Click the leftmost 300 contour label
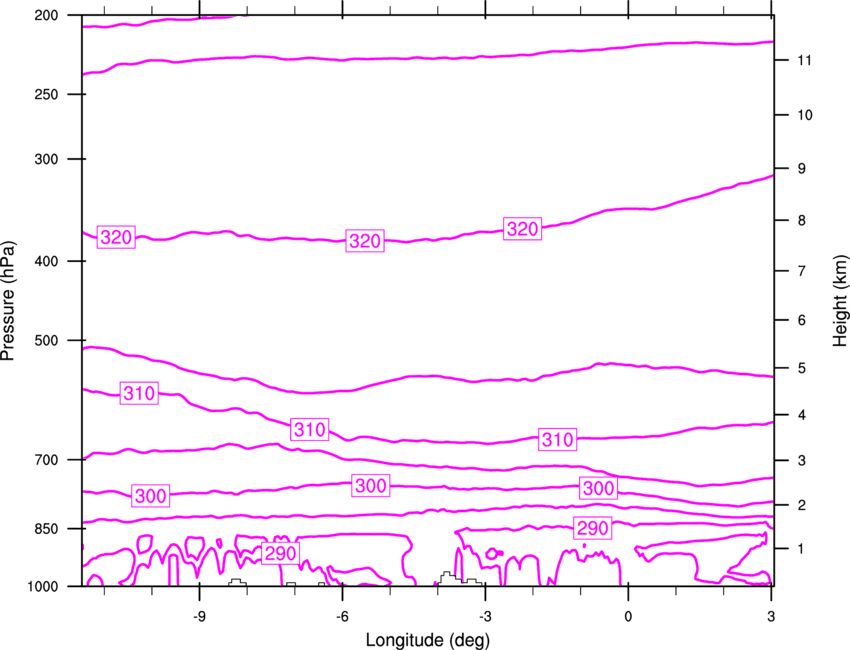Viewport: 850px width, 650px height. [x=151, y=496]
